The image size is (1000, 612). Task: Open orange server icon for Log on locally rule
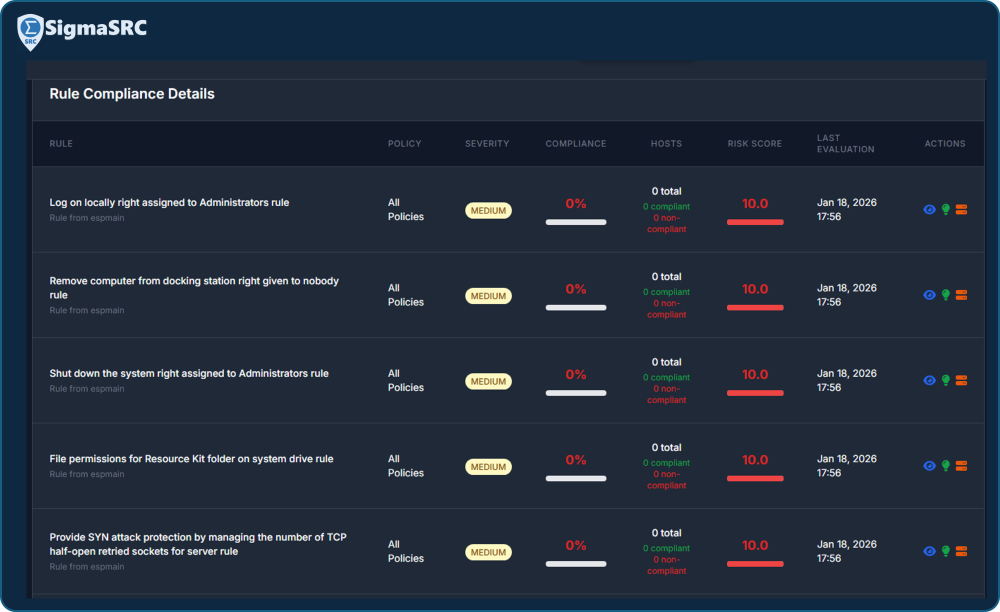[x=962, y=210]
